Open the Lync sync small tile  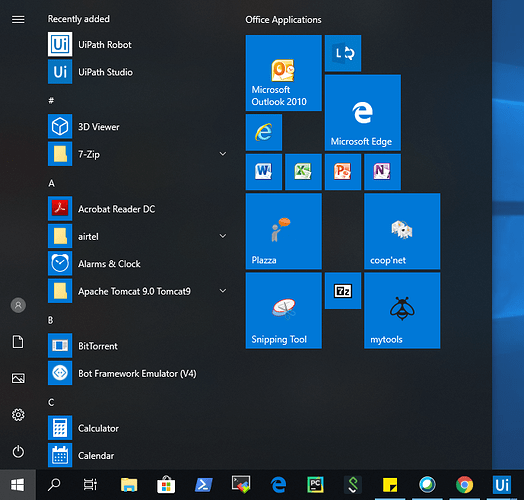(x=343, y=53)
